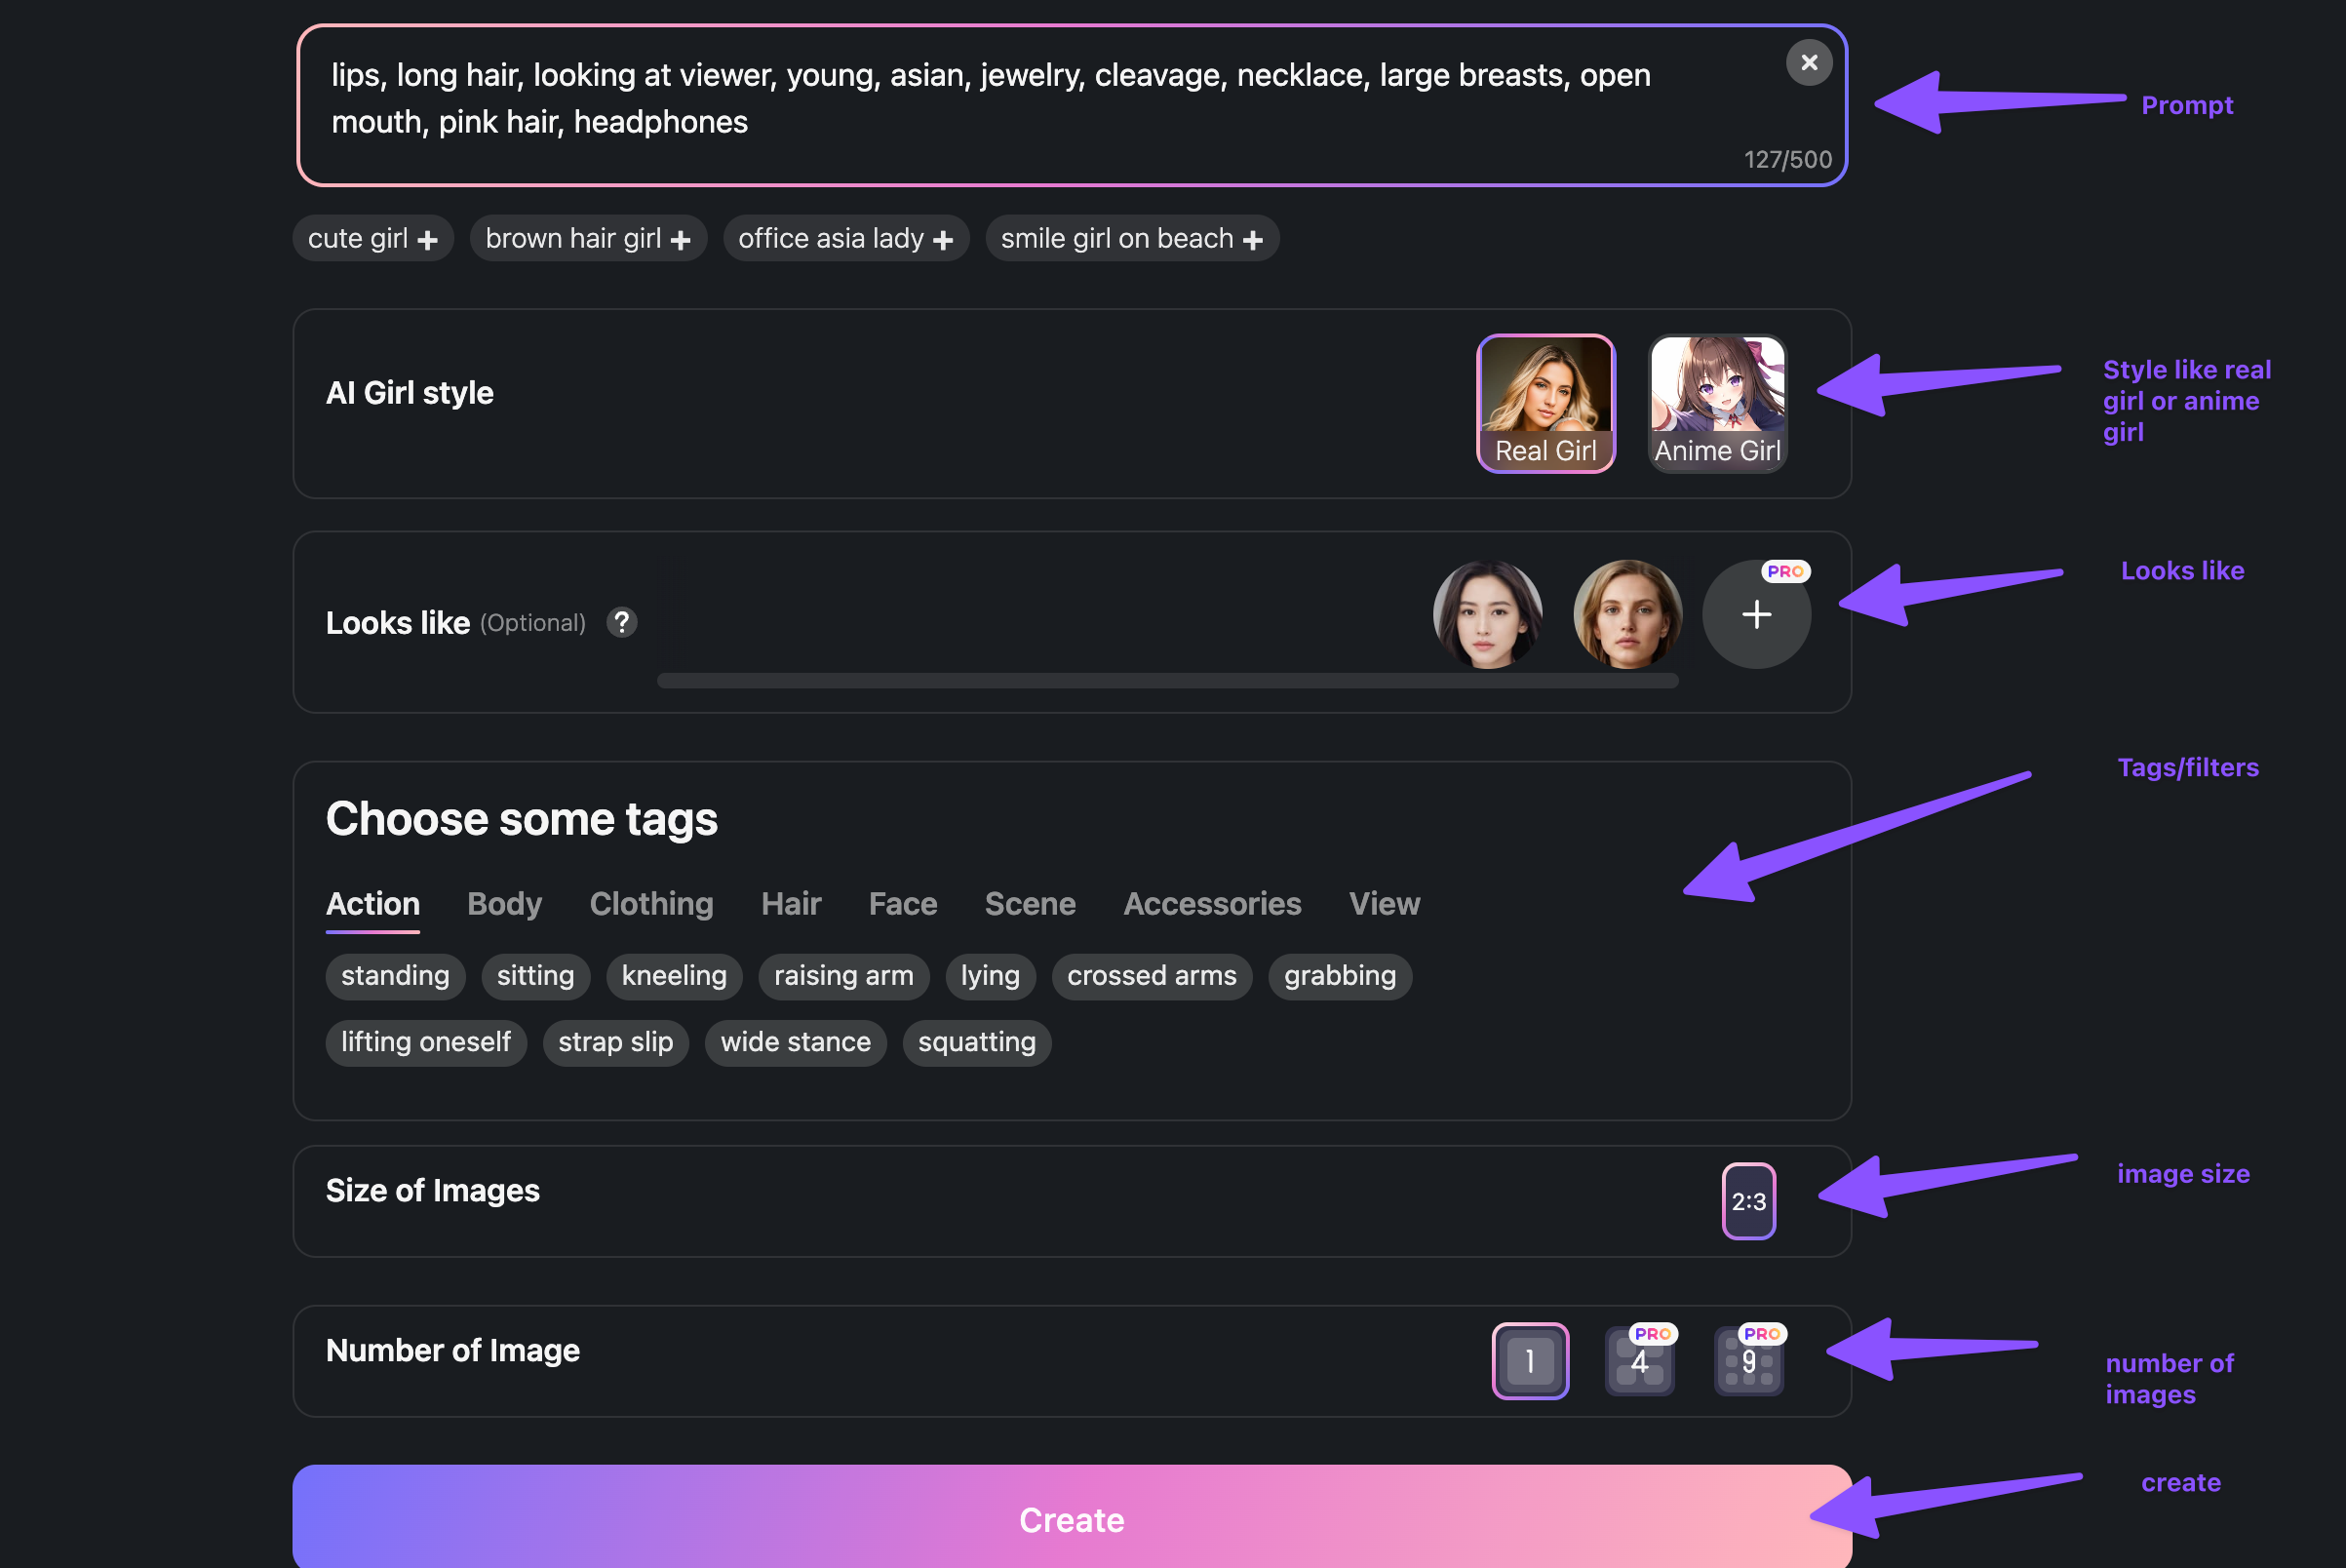Select the 2:3 image size
This screenshot has width=2346, height=1568.
(1748, 1201)
